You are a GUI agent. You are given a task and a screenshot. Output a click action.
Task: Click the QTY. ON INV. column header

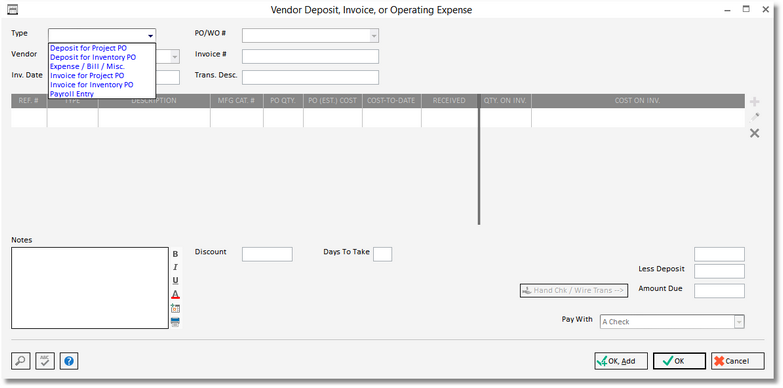tap(505, 101)
